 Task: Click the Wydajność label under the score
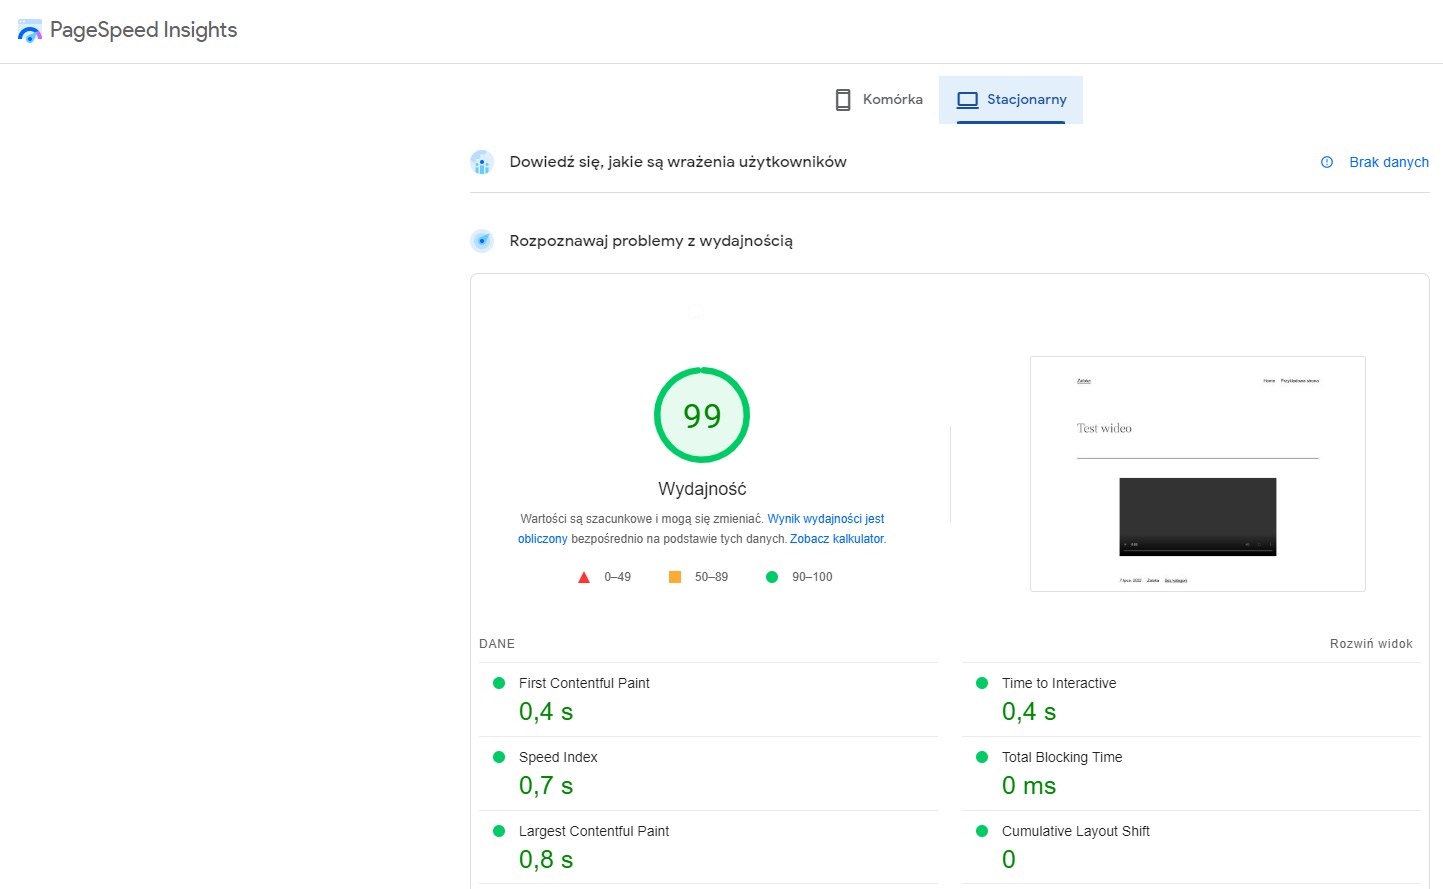[702, 489]
